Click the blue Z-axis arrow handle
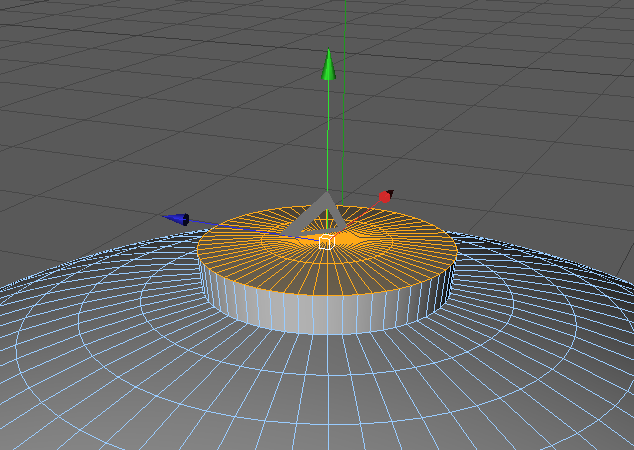 pos(177,219)
